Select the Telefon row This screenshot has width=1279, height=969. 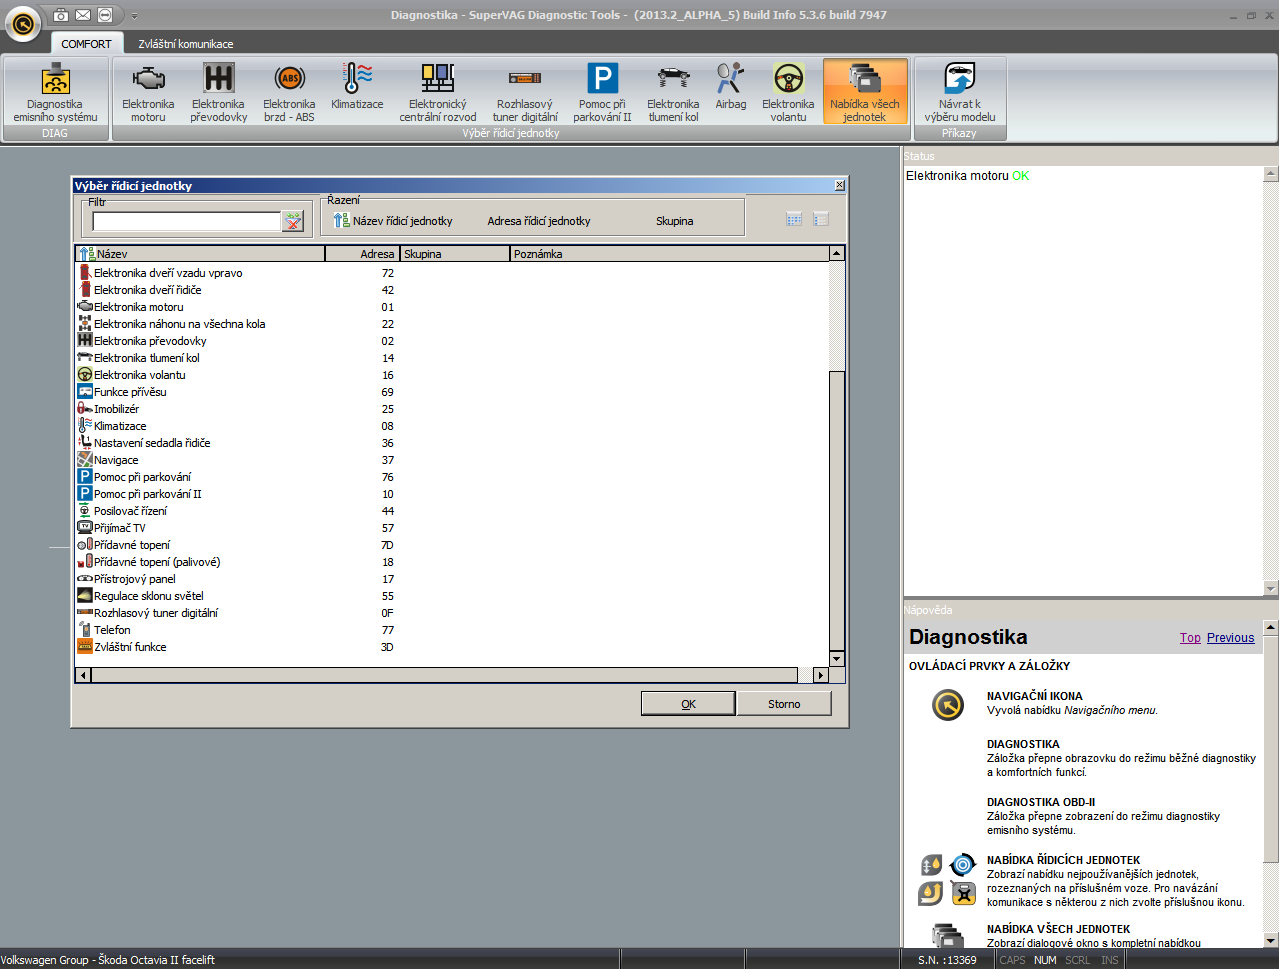(453, 630)
